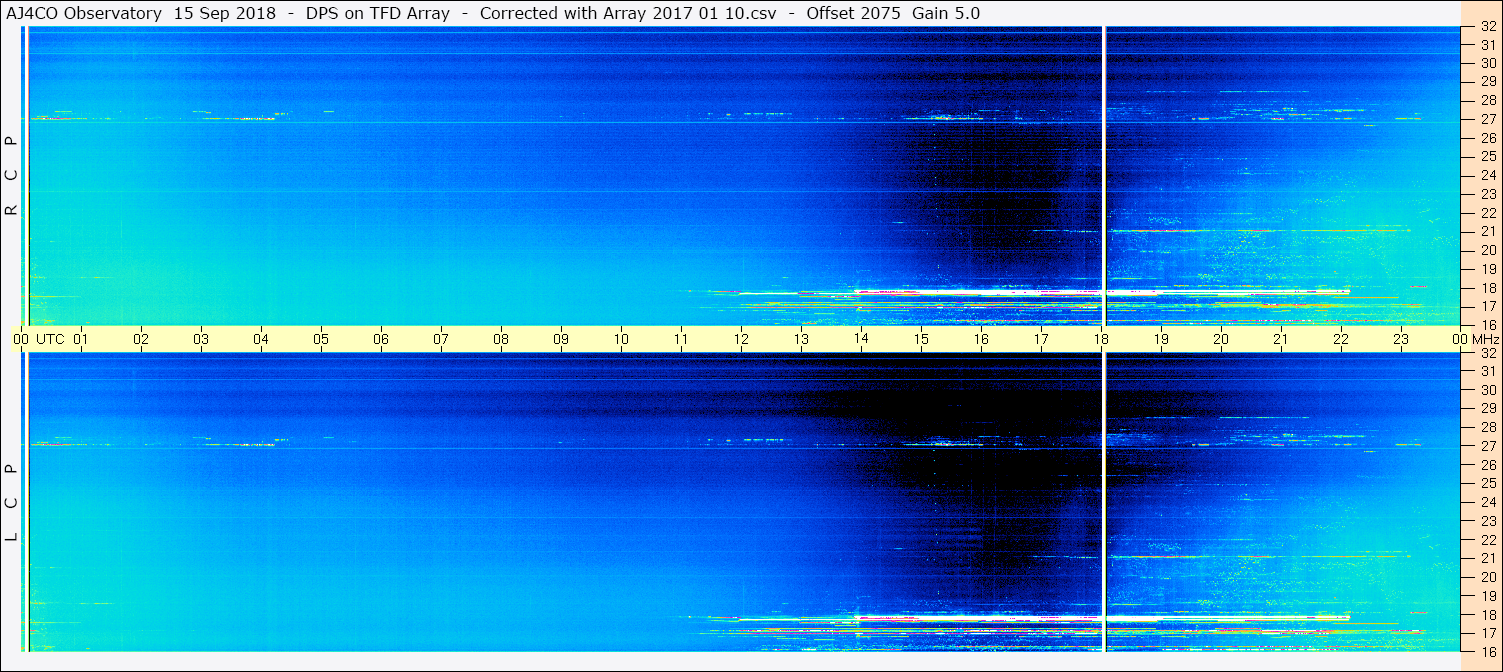Click the 'DPS on TFD Array' text
The width and height of the screenshot is (1503, 672).
pyautogui.click(x=378, y=13)
